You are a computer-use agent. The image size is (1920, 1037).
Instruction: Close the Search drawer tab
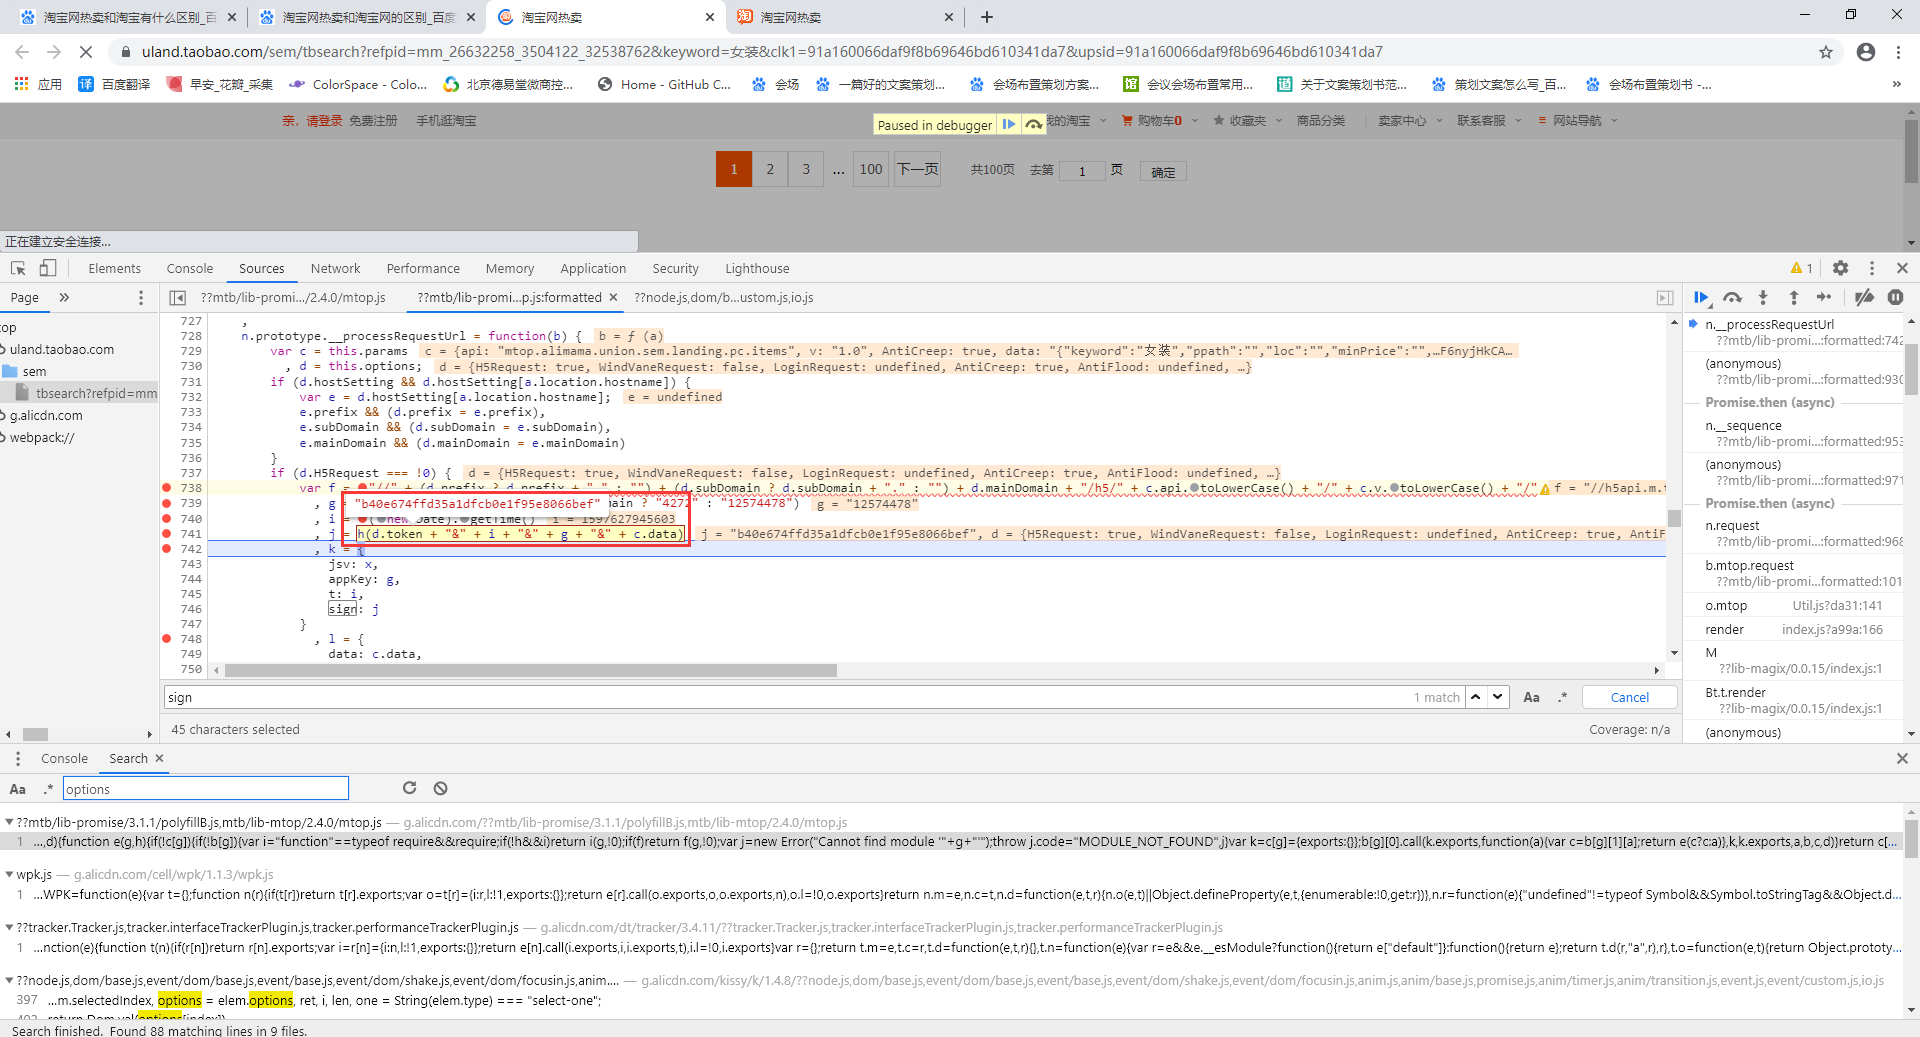pyautogui.click(x=160, y=758)
